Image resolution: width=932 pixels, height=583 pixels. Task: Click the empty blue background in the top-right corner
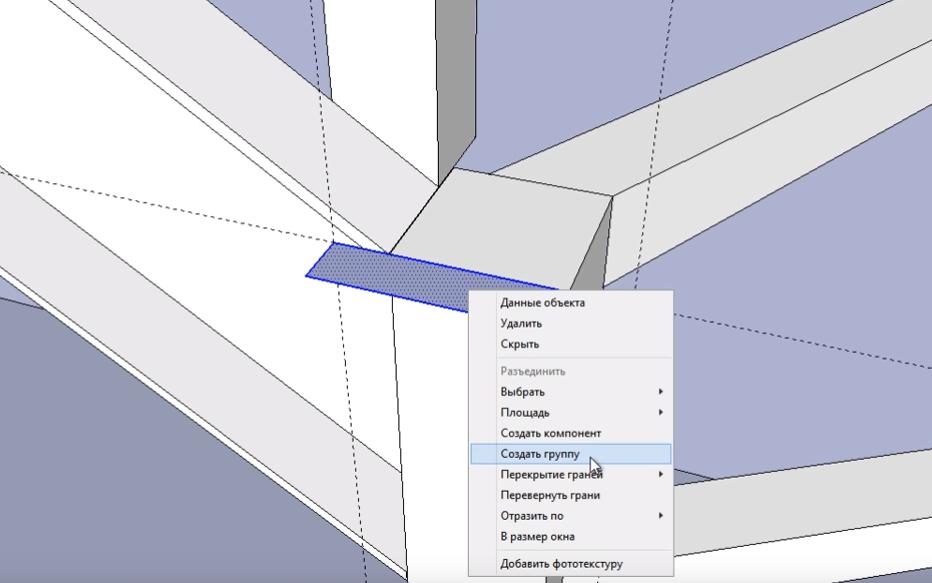point(850,40)
